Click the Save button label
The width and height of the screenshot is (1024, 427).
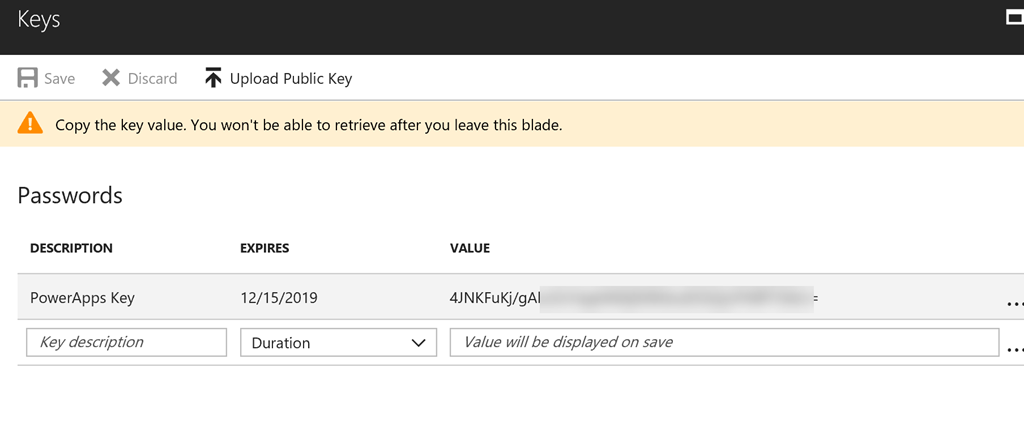59,79
